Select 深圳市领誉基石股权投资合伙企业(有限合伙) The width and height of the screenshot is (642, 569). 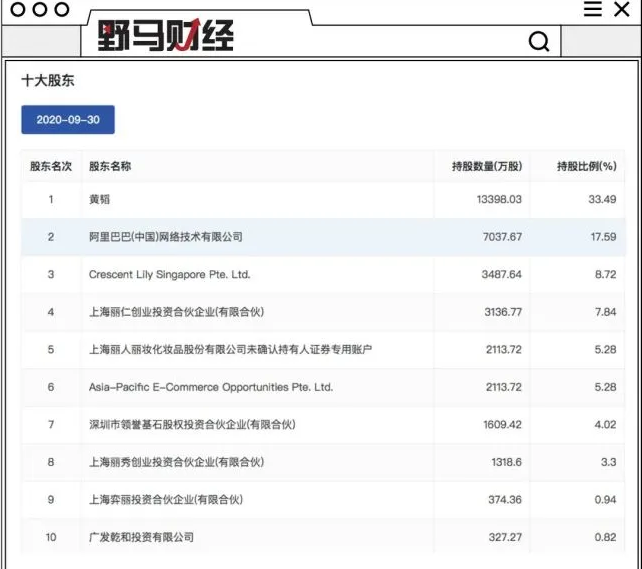192,424
